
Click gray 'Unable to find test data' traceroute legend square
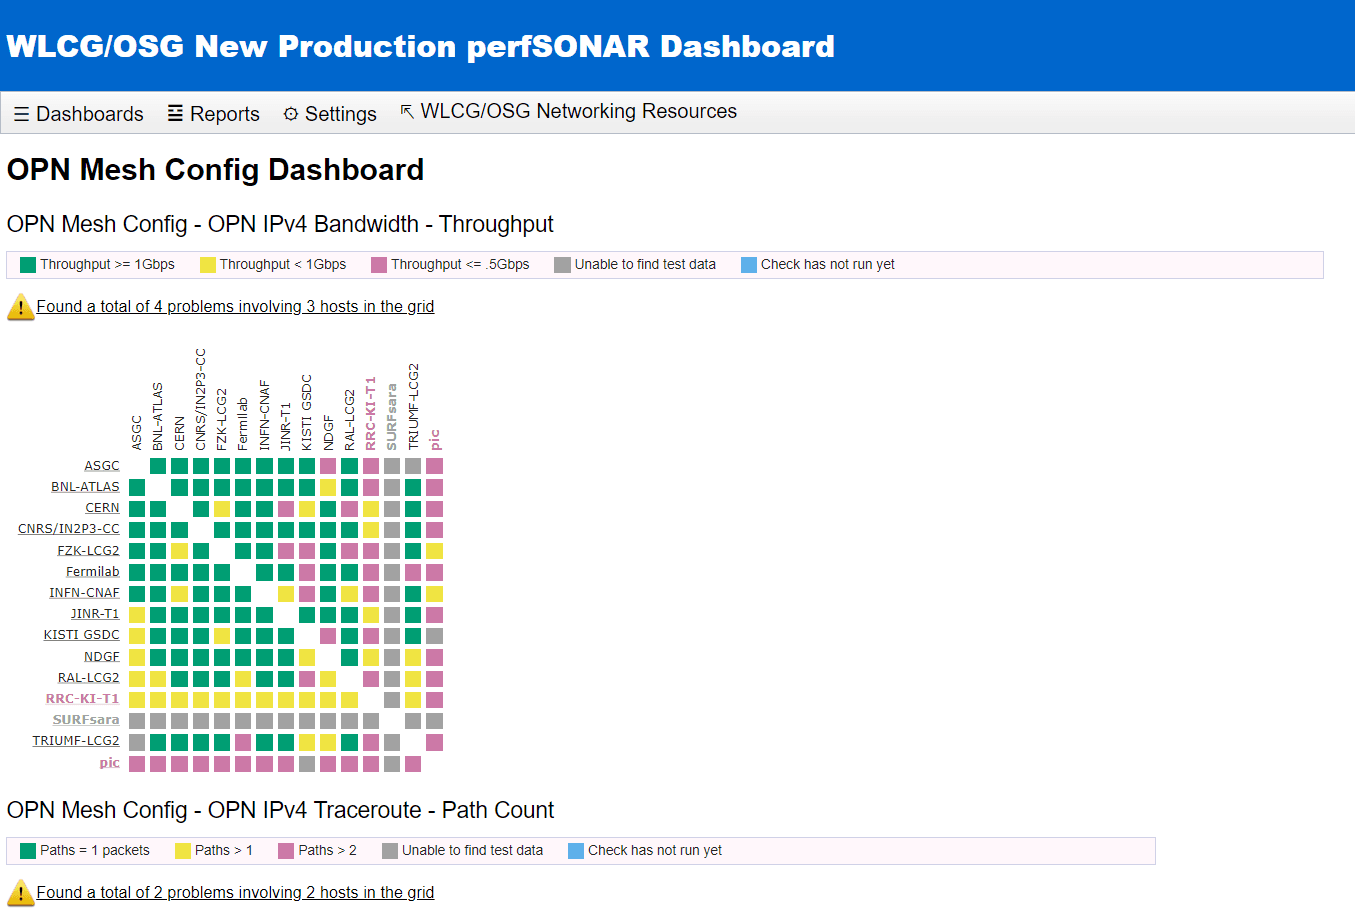390,851
